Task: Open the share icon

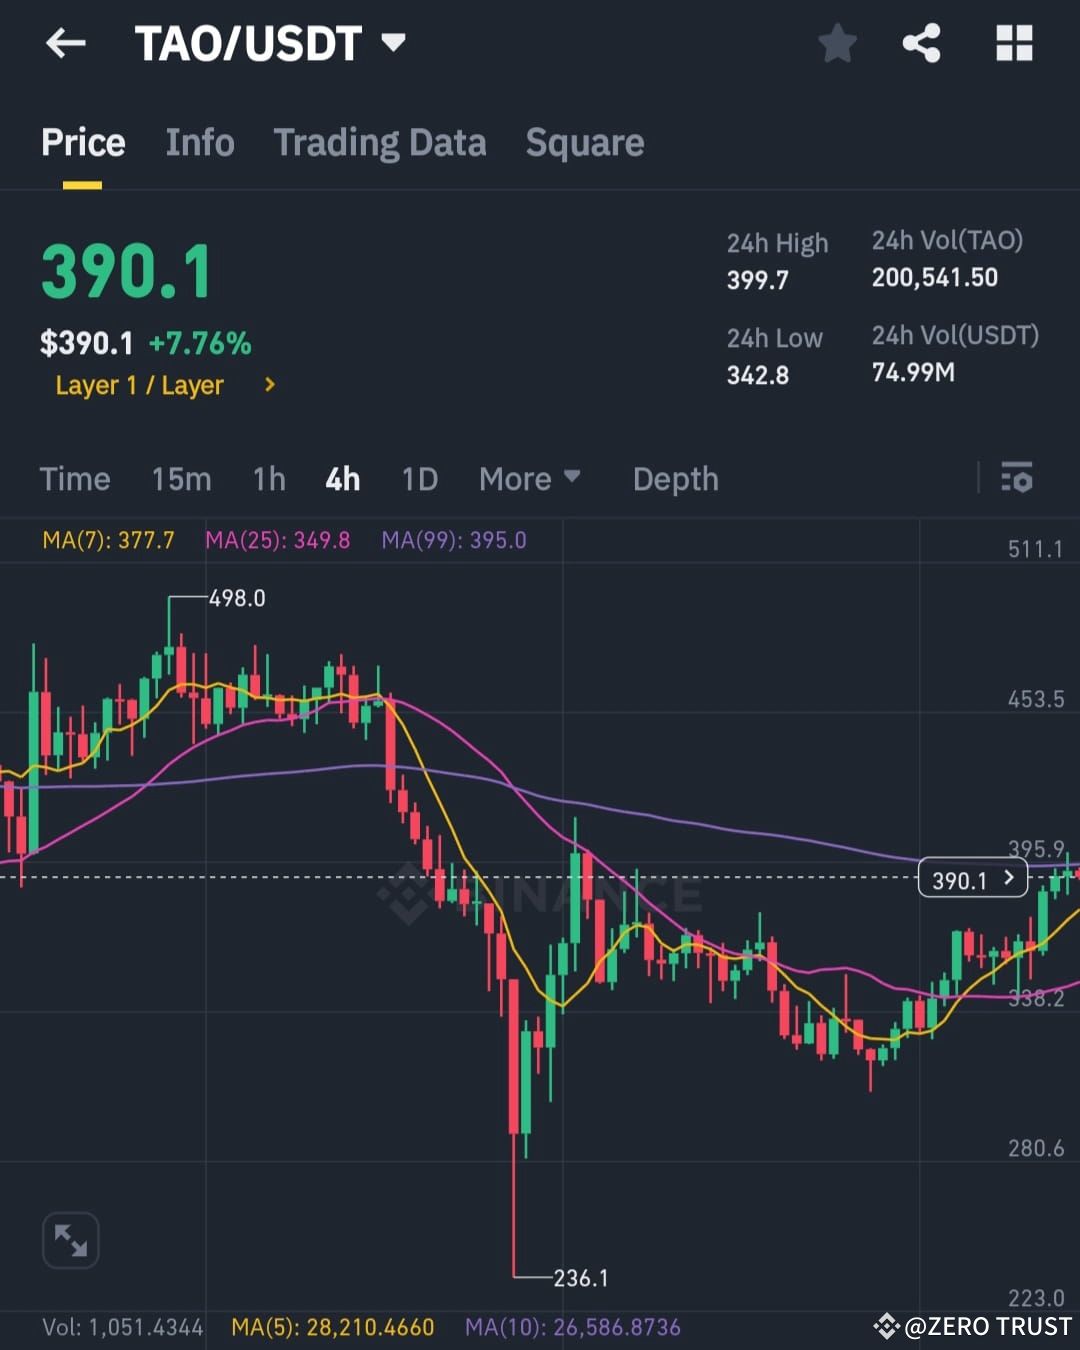Action: (x=921, y=43)
